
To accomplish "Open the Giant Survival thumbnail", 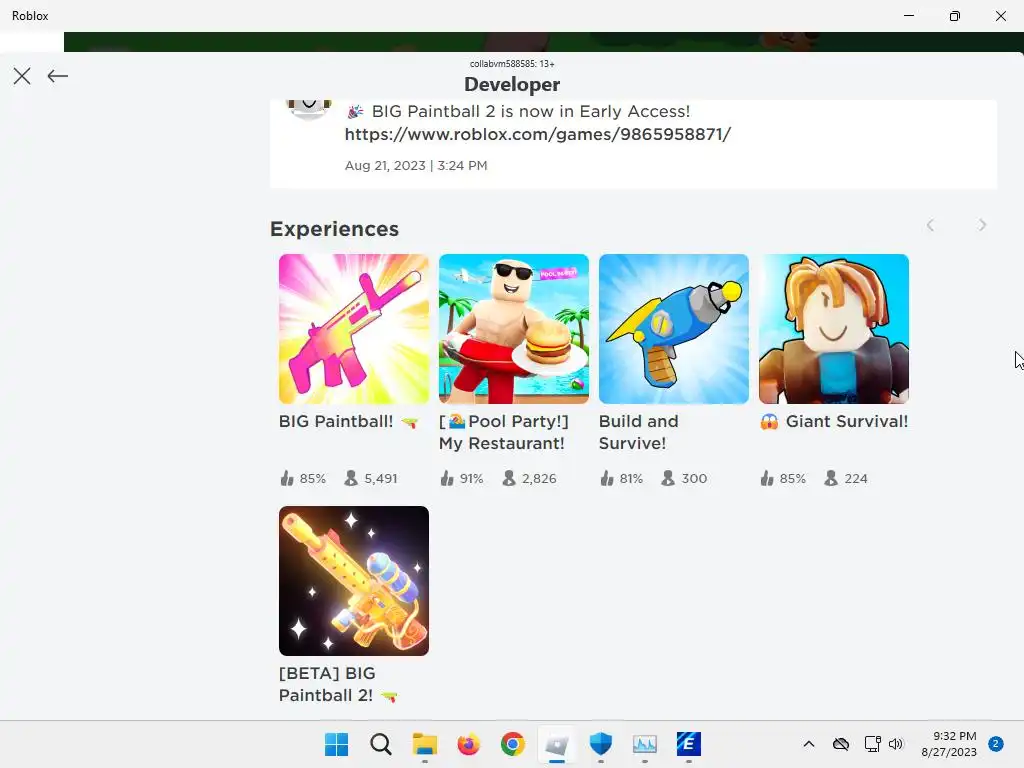I will point(834,328).
